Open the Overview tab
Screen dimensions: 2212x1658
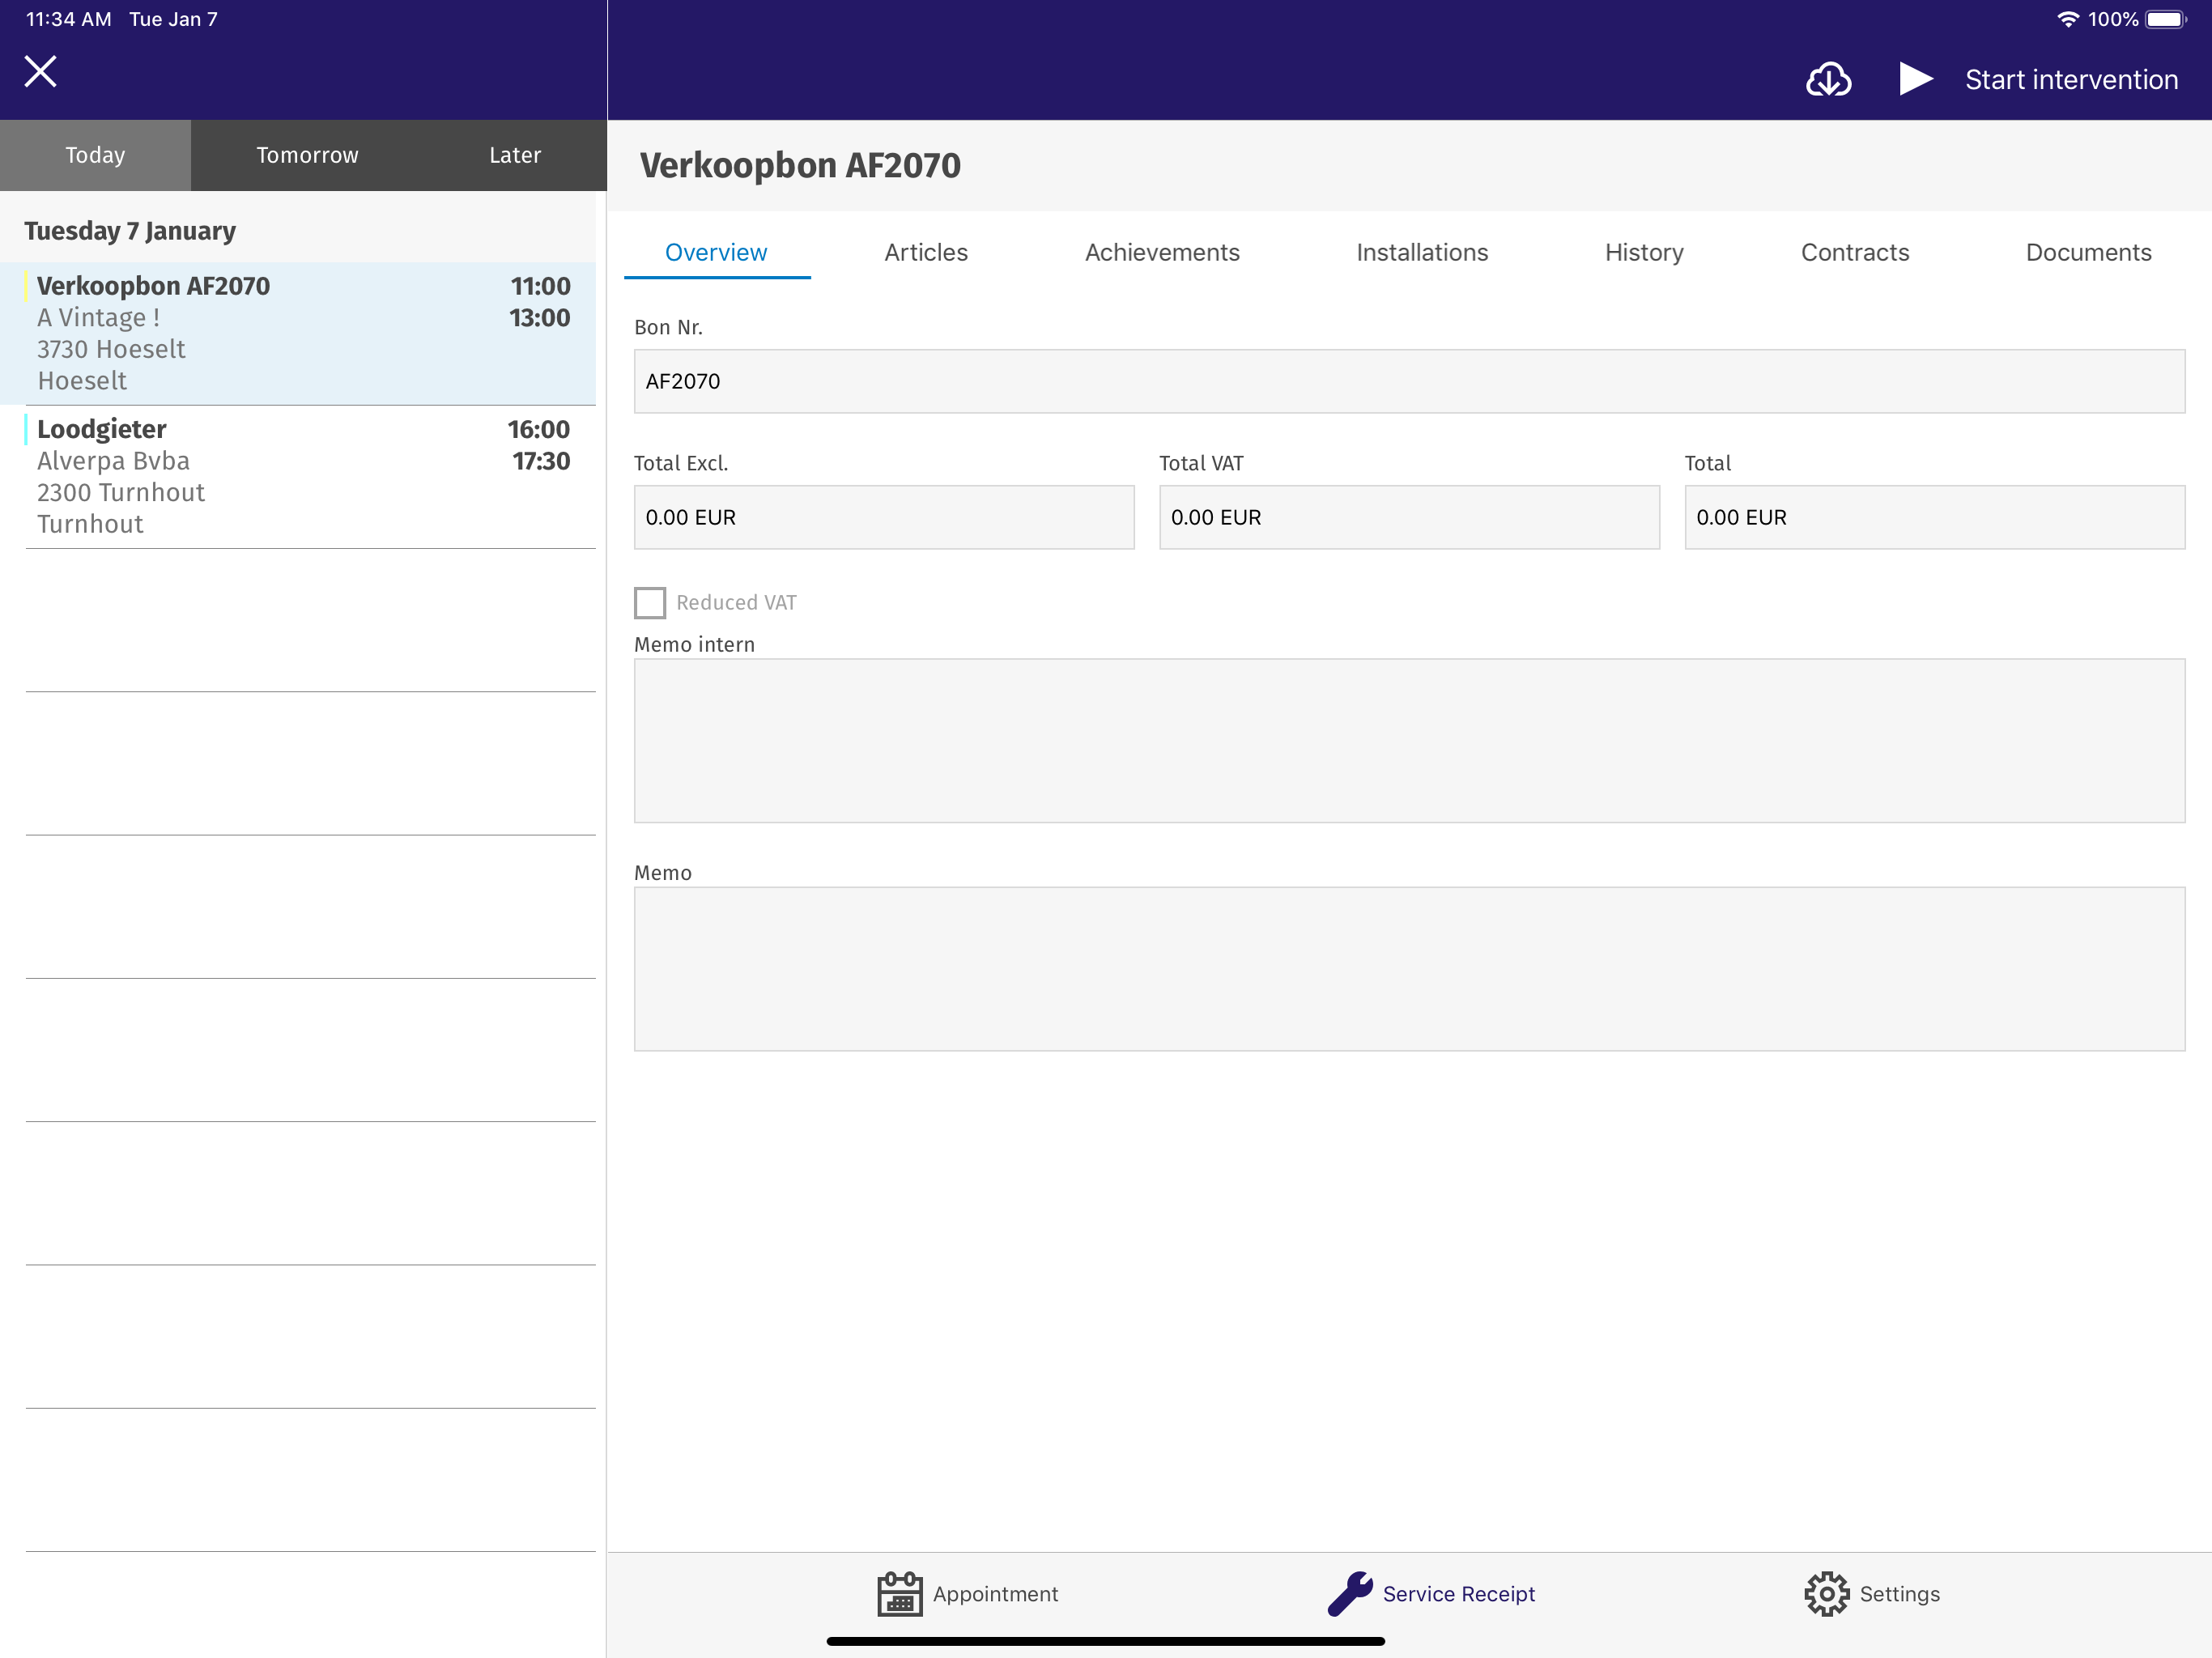[716, 253]
